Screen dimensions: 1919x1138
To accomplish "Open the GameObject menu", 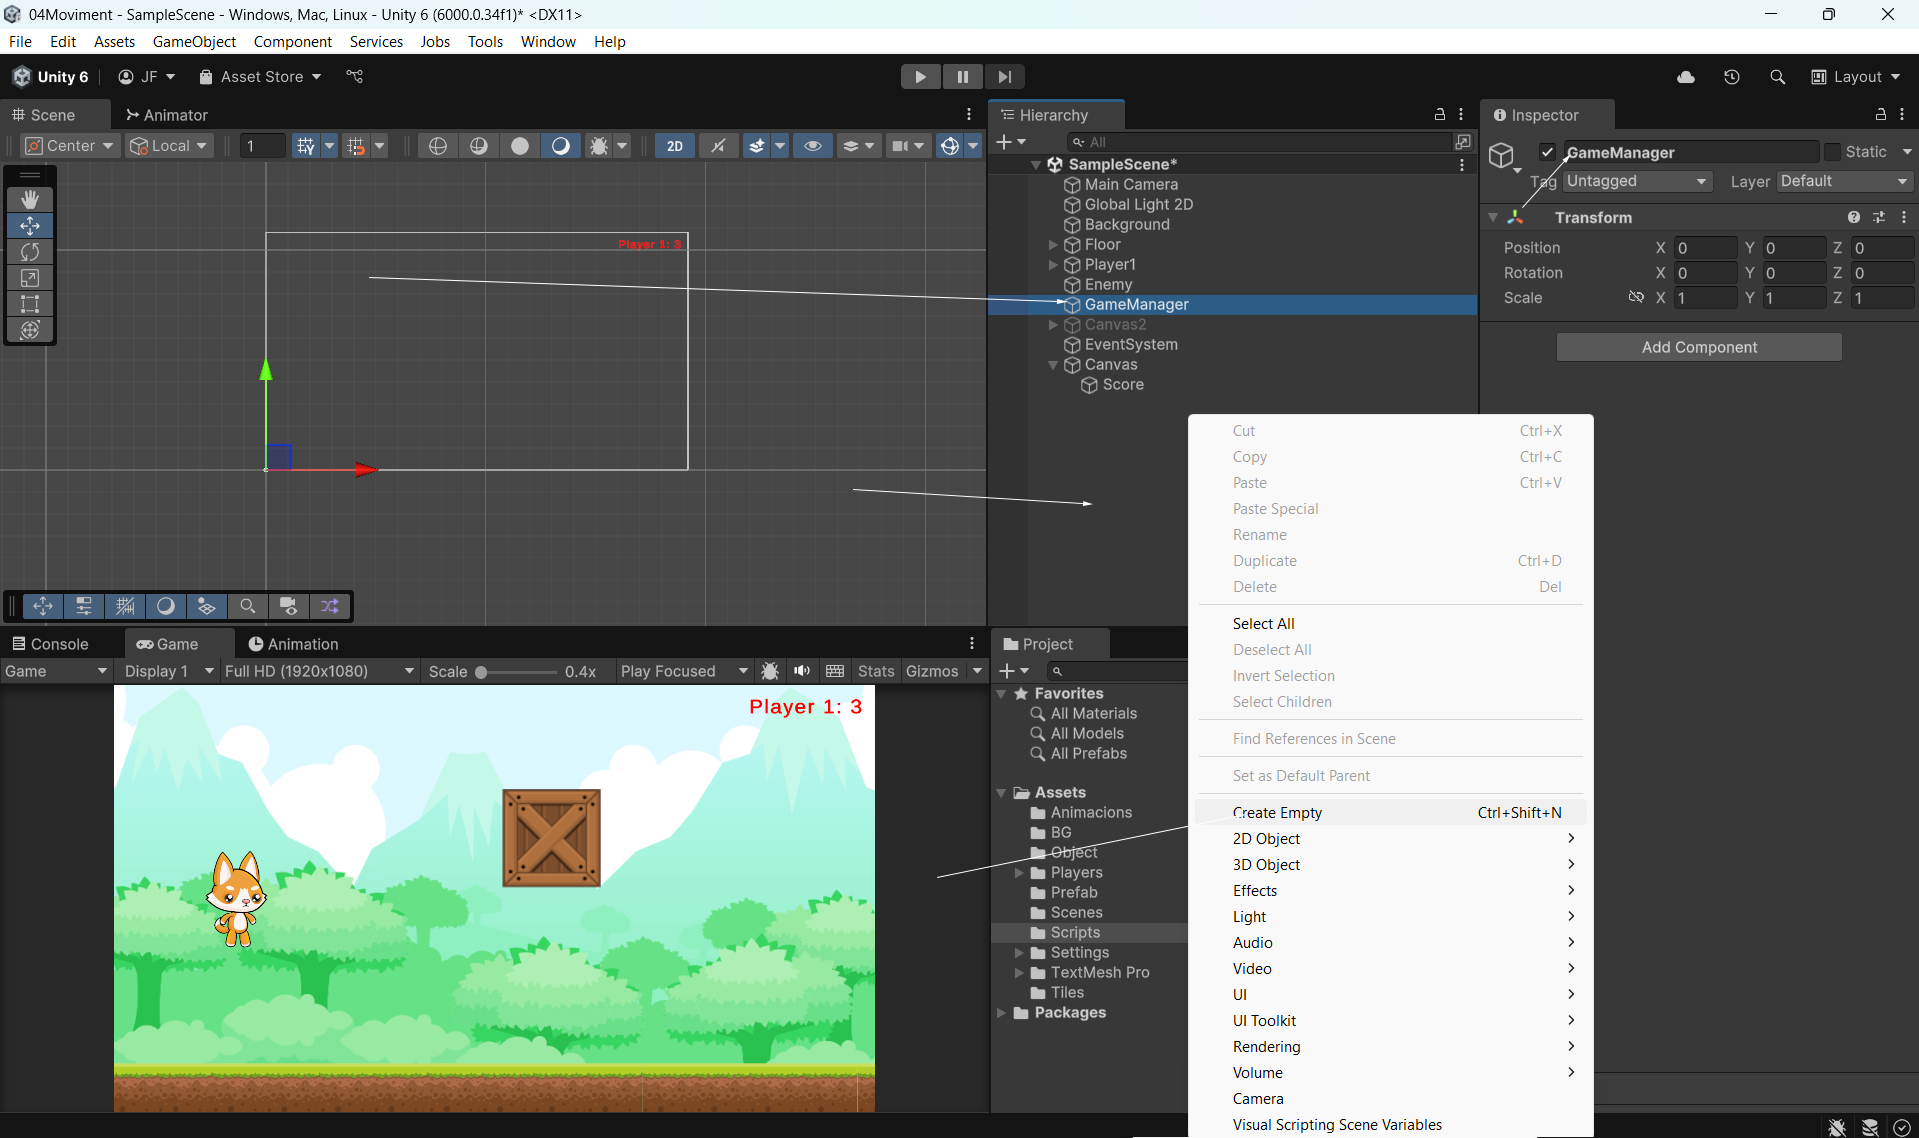I will tap(194, 41).
